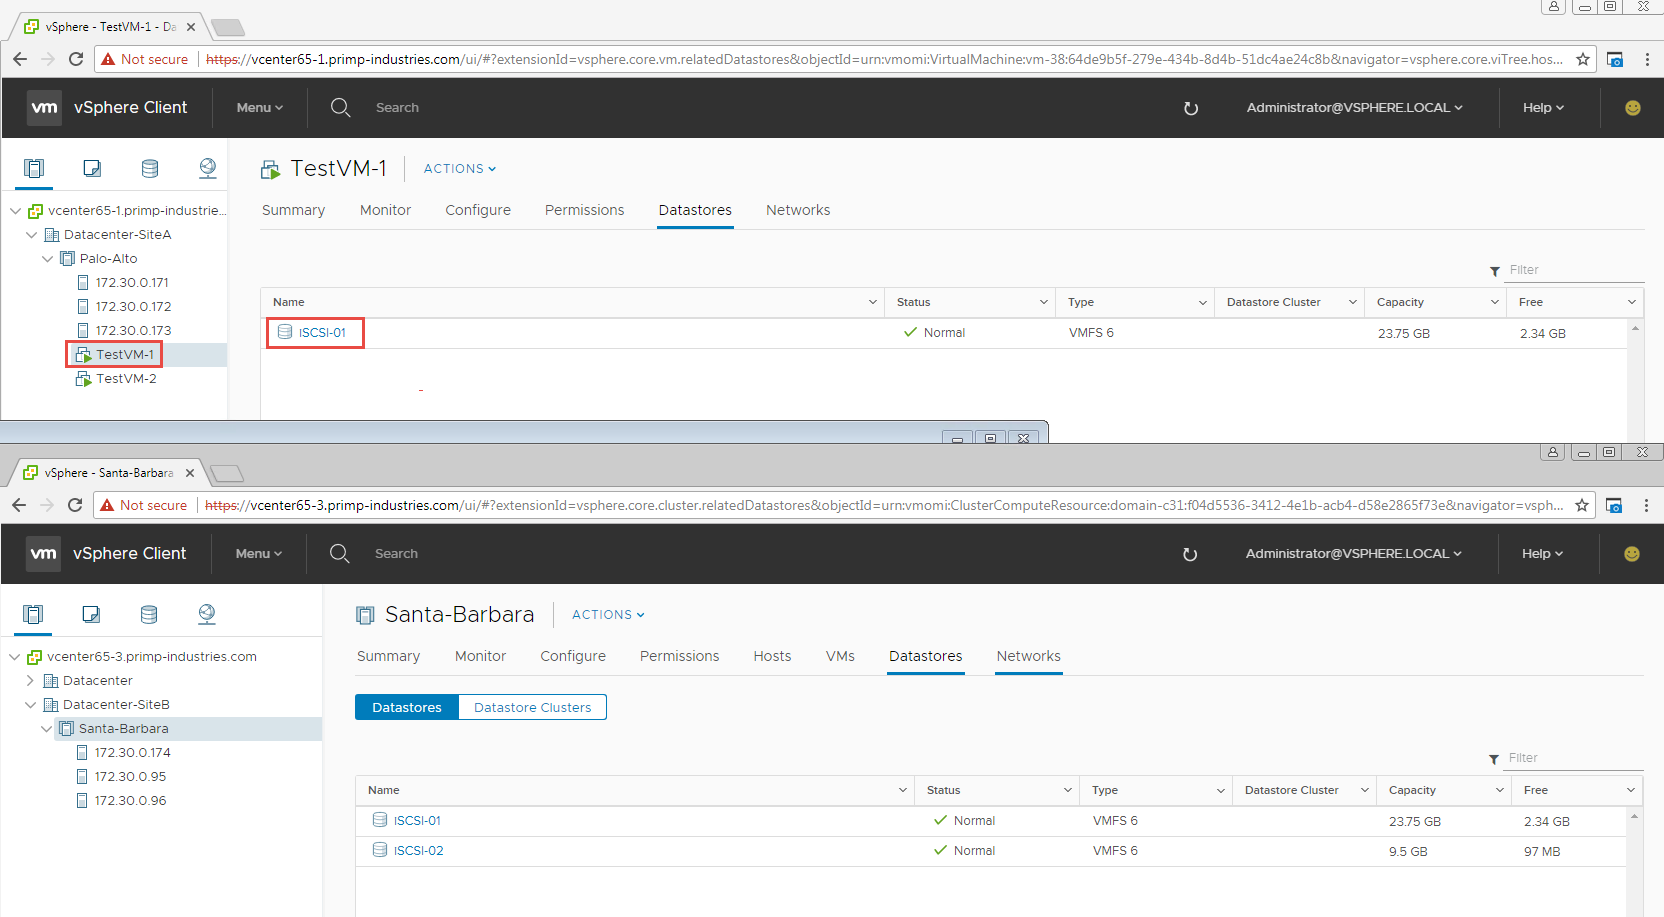Collapse the Santa-Barbara cluster tree node
This screenshot has width=1664, height=917.
46,728
